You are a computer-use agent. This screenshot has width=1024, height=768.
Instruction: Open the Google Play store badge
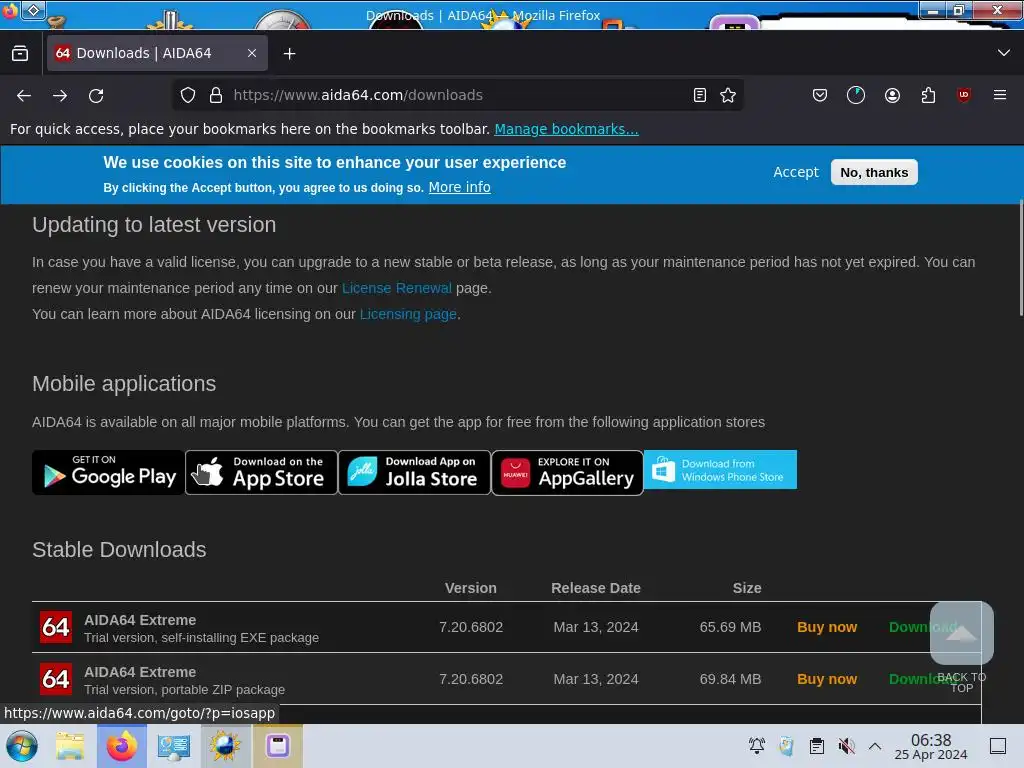point(108,472)
